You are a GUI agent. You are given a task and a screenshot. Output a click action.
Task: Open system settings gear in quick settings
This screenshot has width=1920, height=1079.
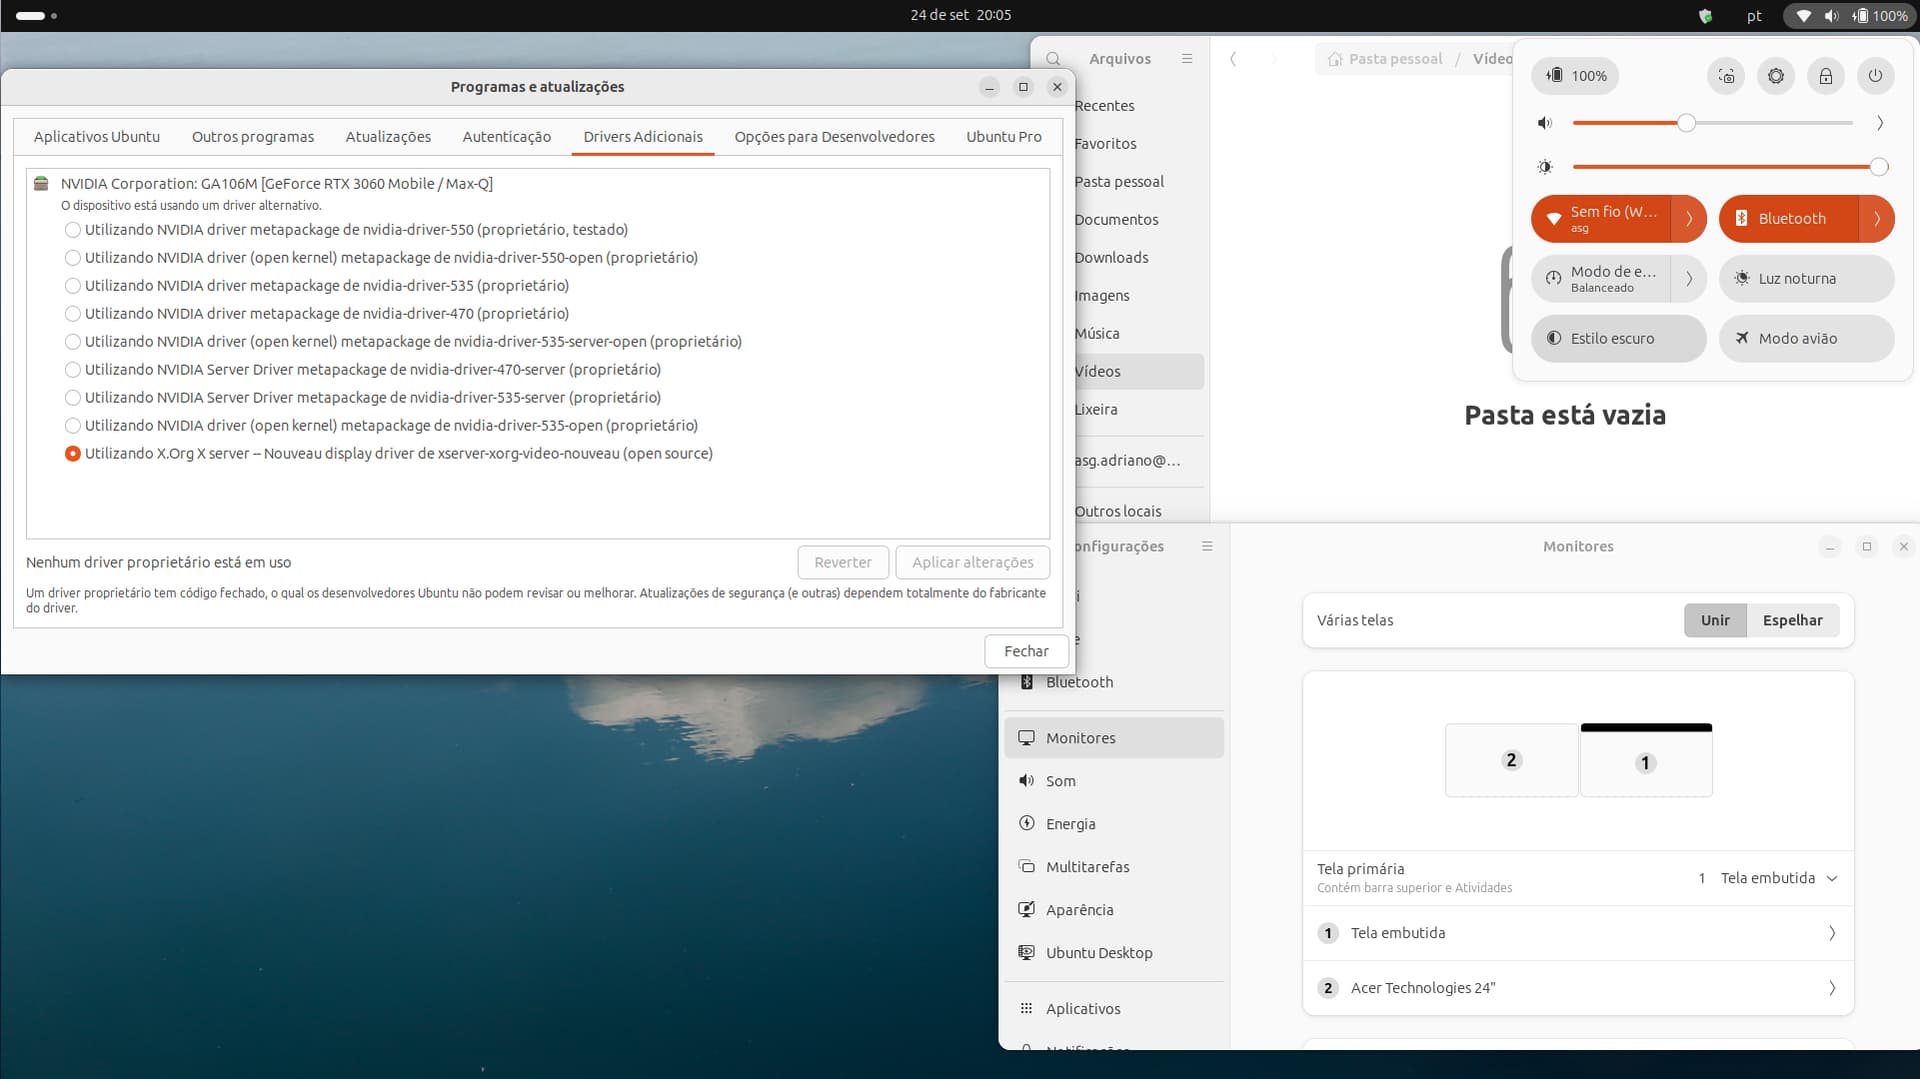point(1776,76)
